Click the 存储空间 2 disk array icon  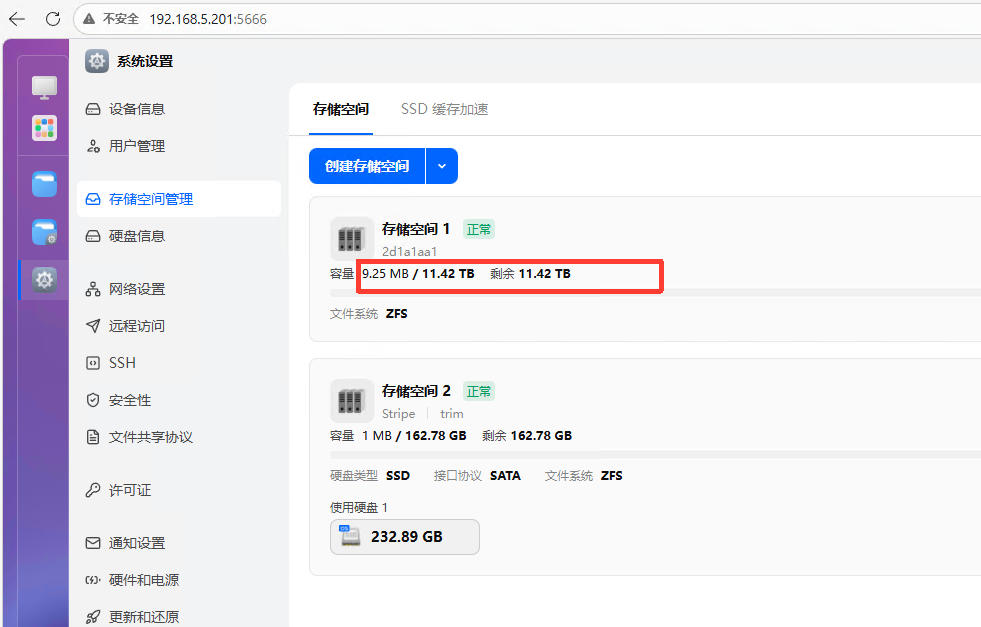352,400
